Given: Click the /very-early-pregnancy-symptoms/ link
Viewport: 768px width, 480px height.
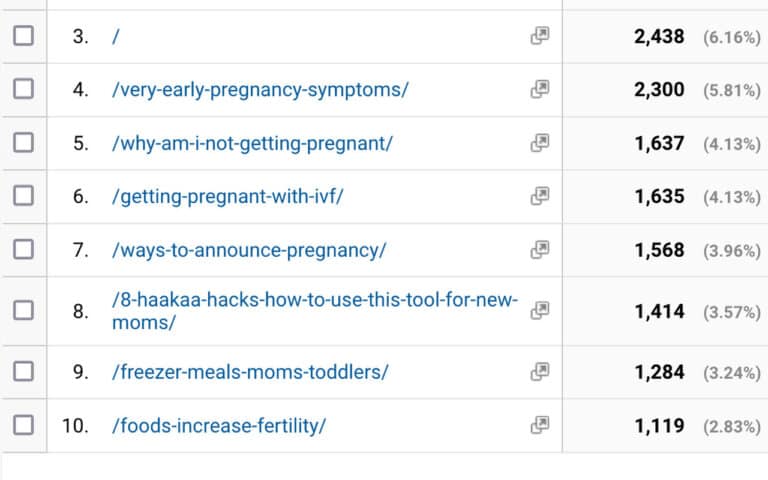Looking at the screenshot, I should 260,90.
